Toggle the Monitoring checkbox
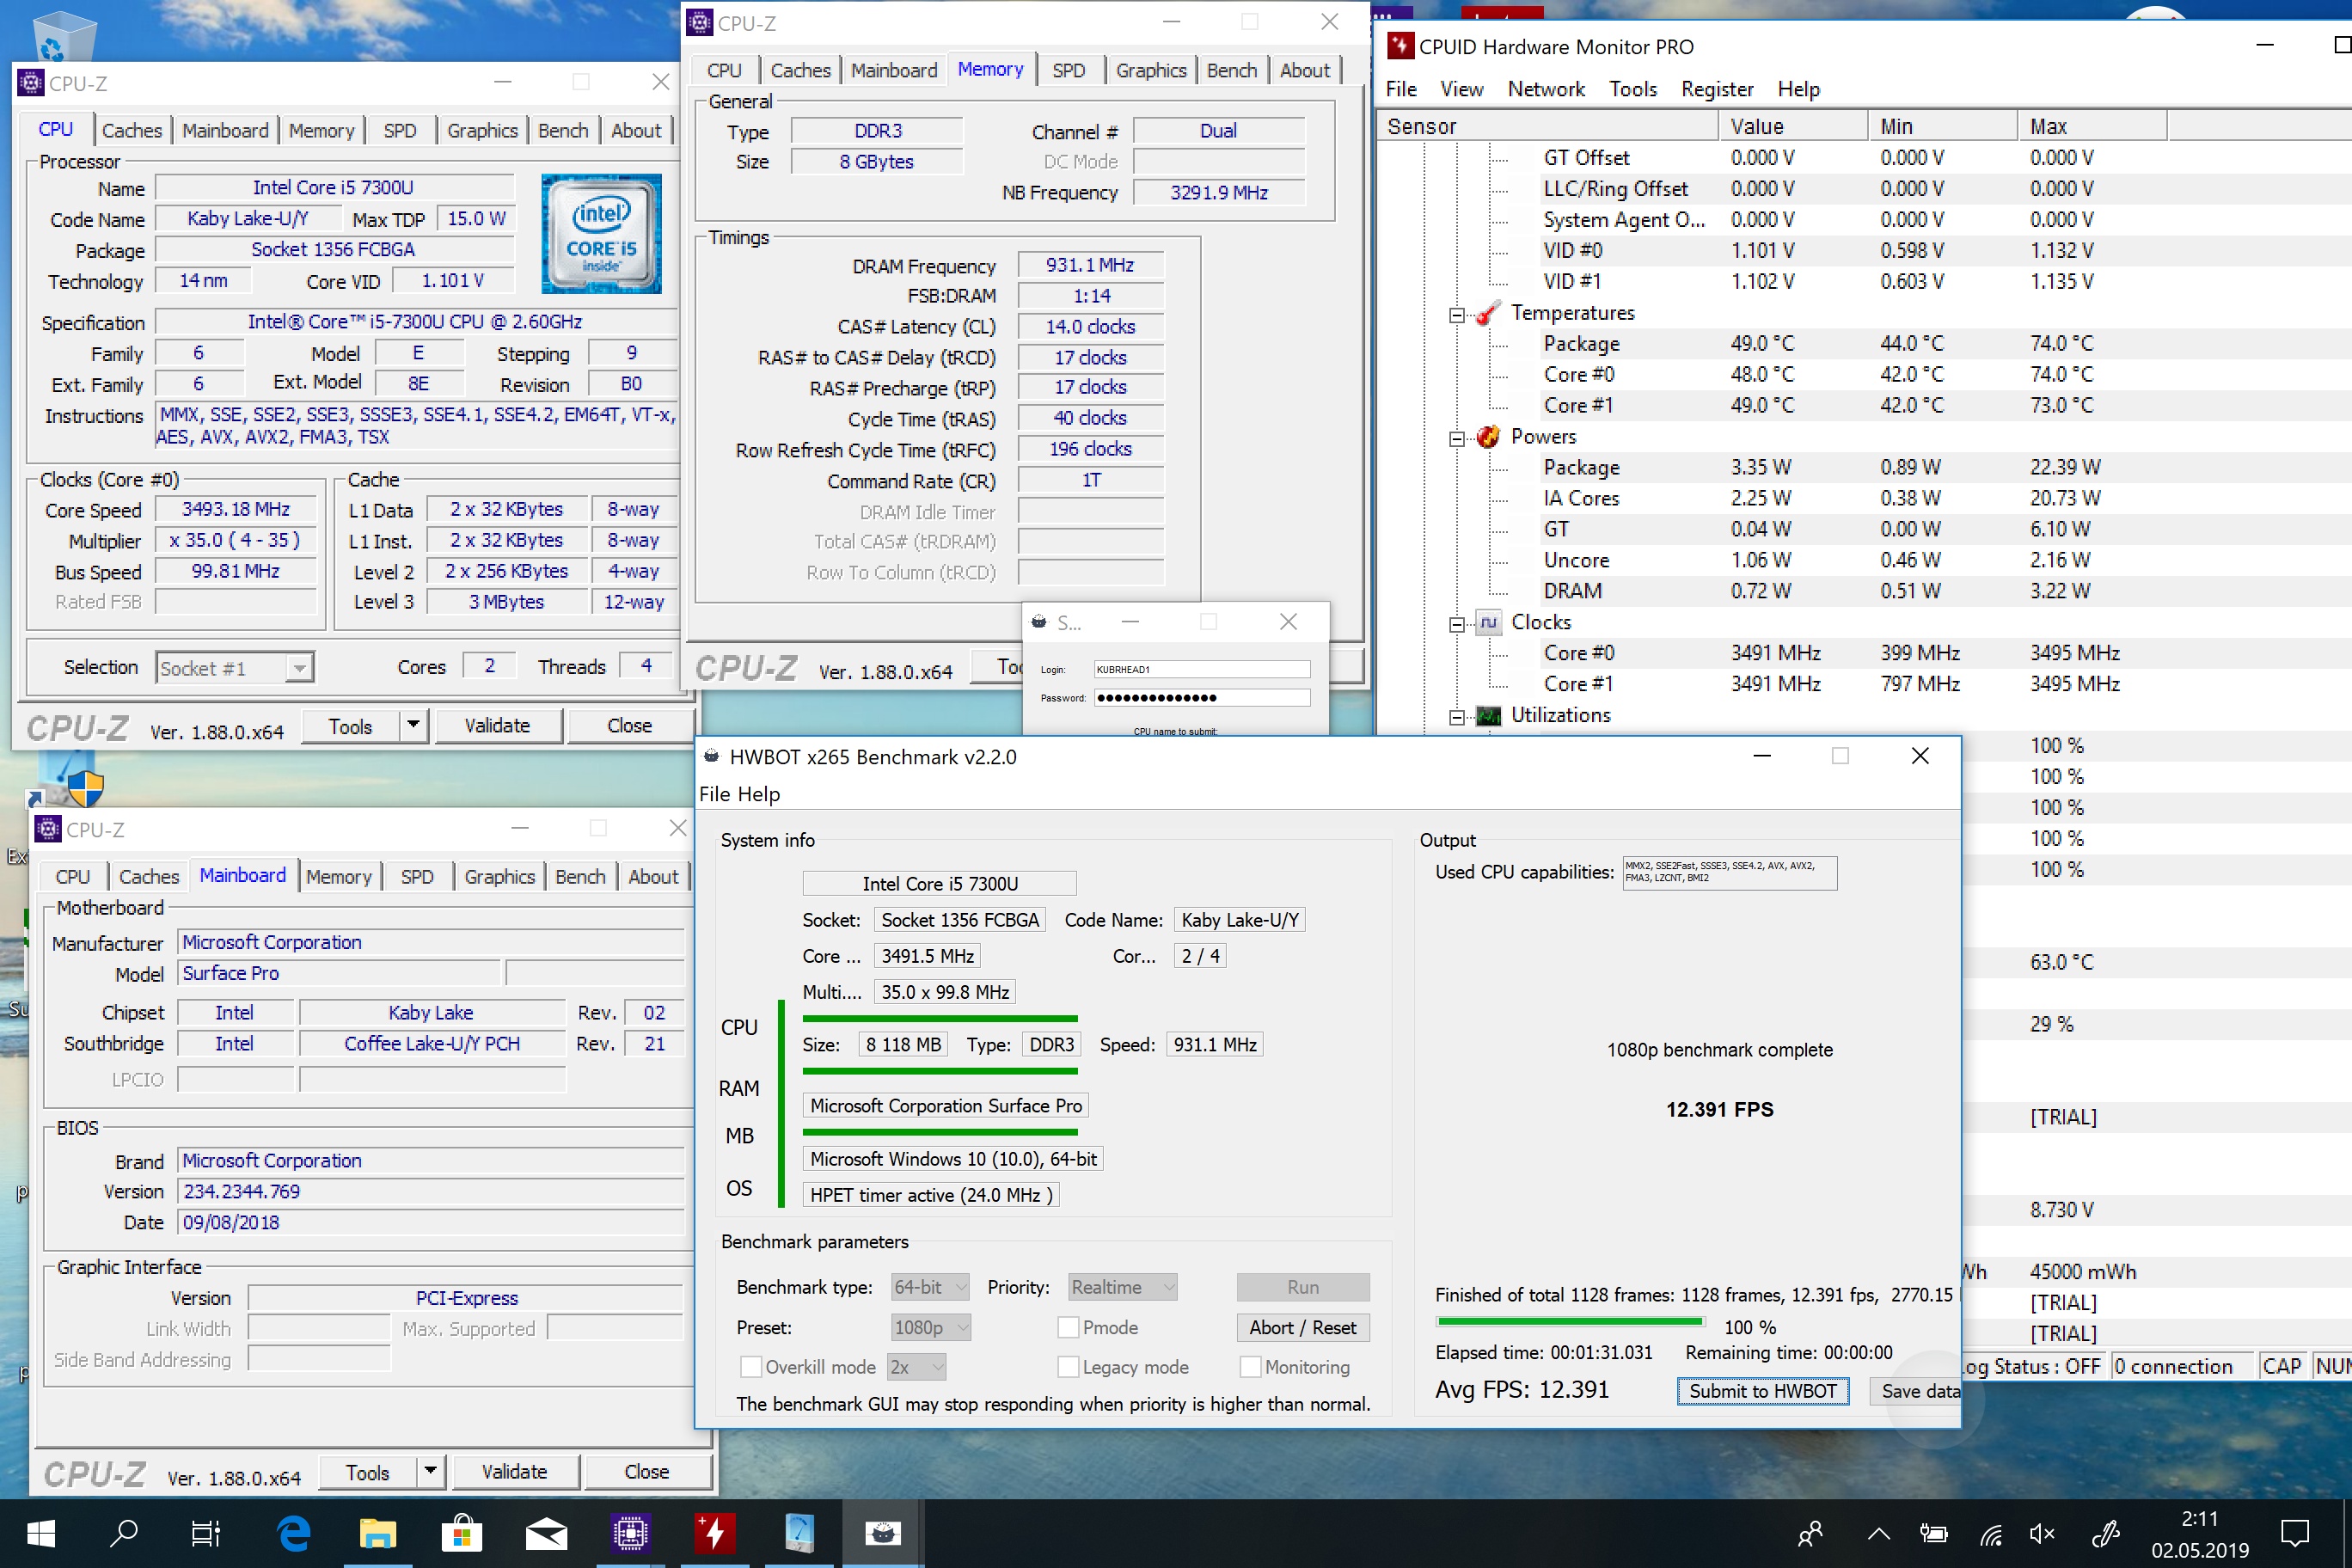Viewport: 2352px width, 1568px height. (x=1250, y=1367)
